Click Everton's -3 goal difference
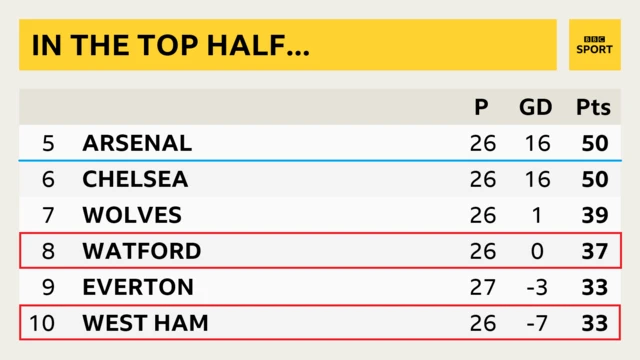 pyautogui.click(x=538, y=287)
